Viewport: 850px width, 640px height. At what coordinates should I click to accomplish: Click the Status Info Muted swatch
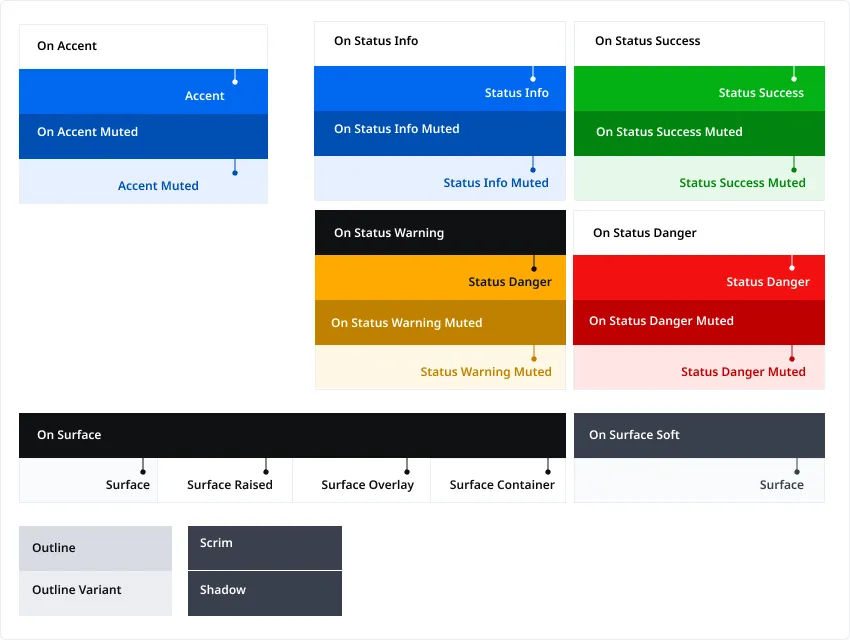tap(440, 182)
